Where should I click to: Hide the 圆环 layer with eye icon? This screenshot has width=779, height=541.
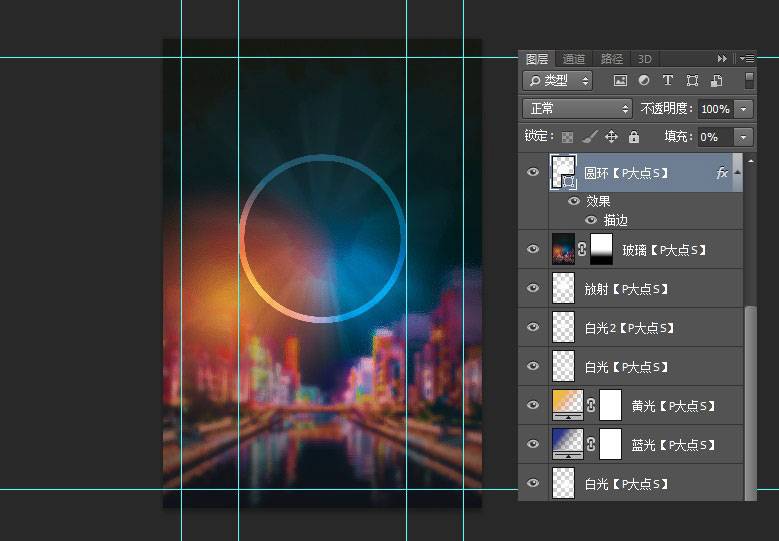pyautogui.click(x=533, y=172)
